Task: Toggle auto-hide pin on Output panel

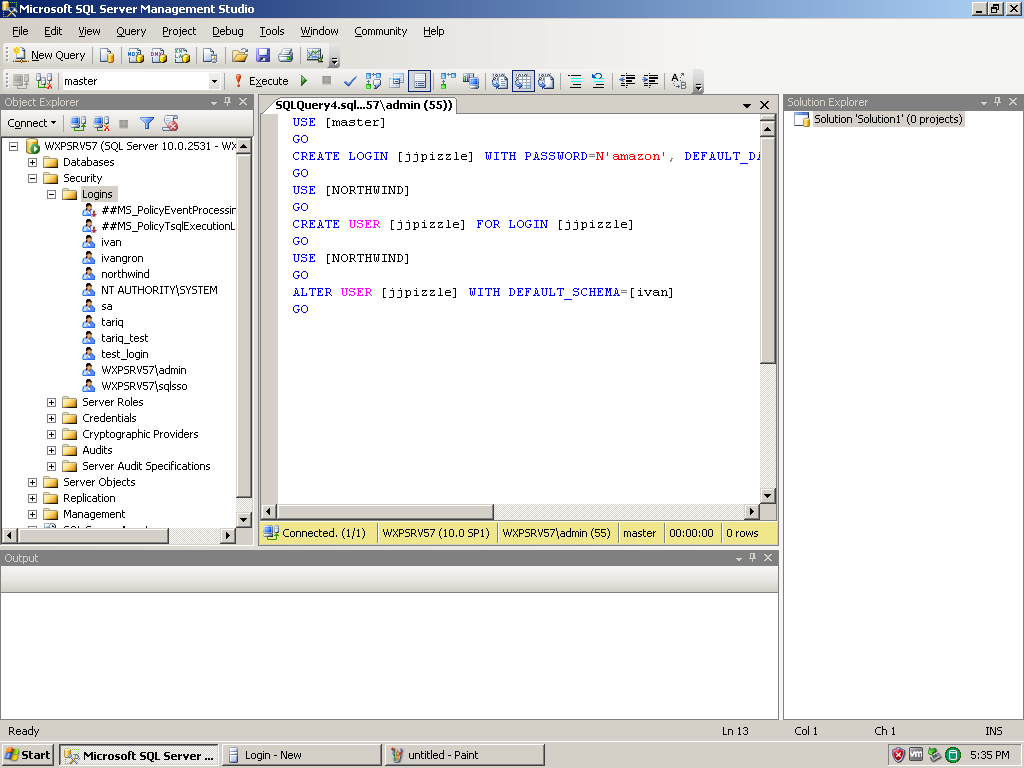Action: tap(753, 558)
